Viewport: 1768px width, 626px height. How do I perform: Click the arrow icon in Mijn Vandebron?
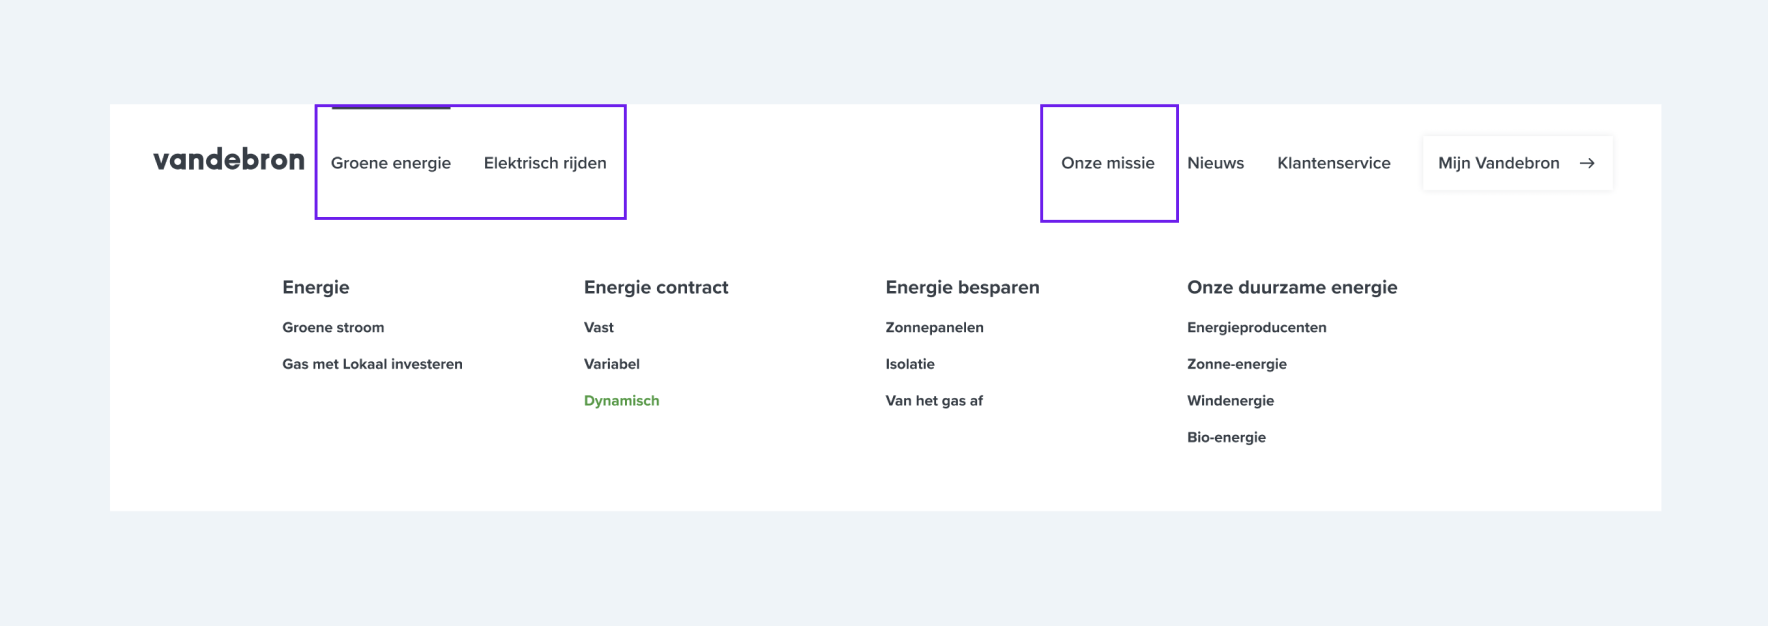click(1587, 163)
